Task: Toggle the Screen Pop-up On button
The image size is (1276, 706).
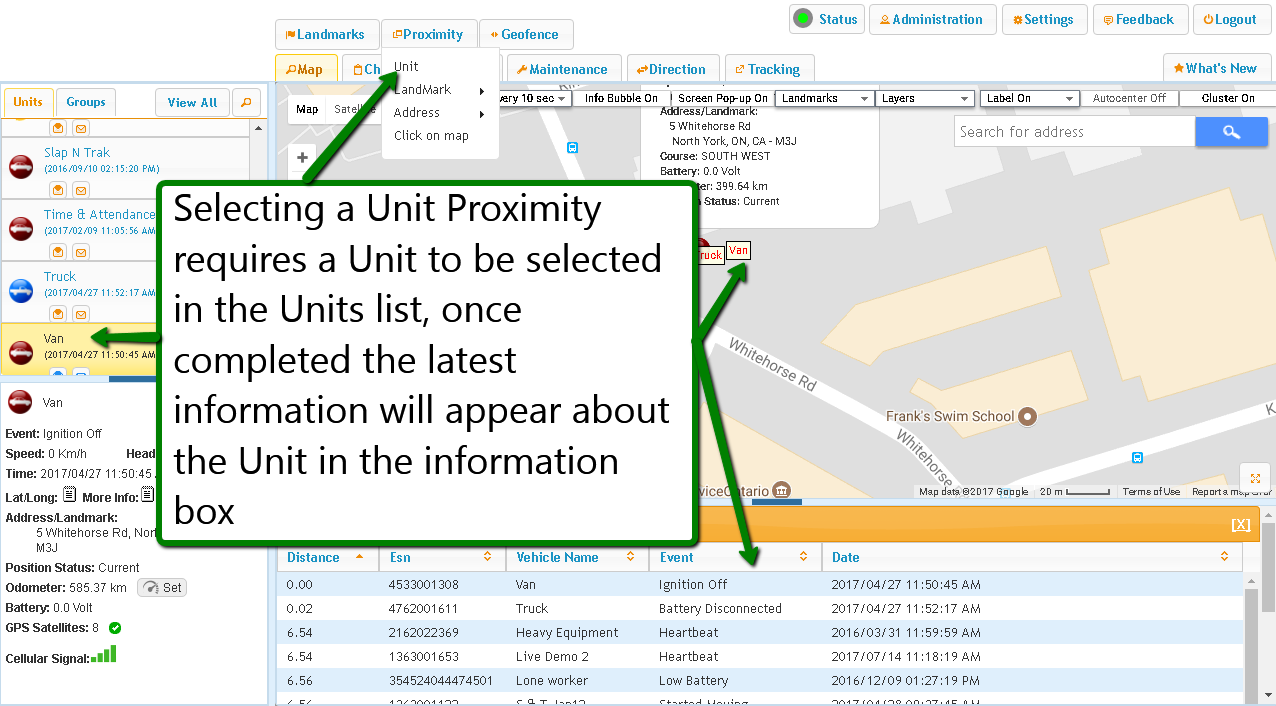Action: (723, 98)
